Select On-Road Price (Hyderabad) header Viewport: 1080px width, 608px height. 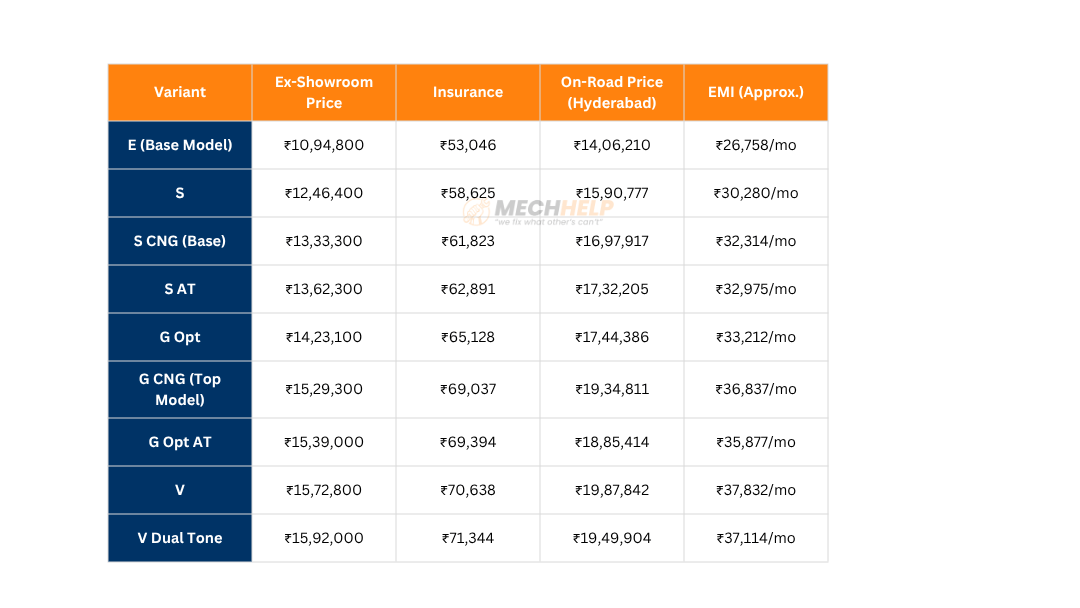[612, 92]
